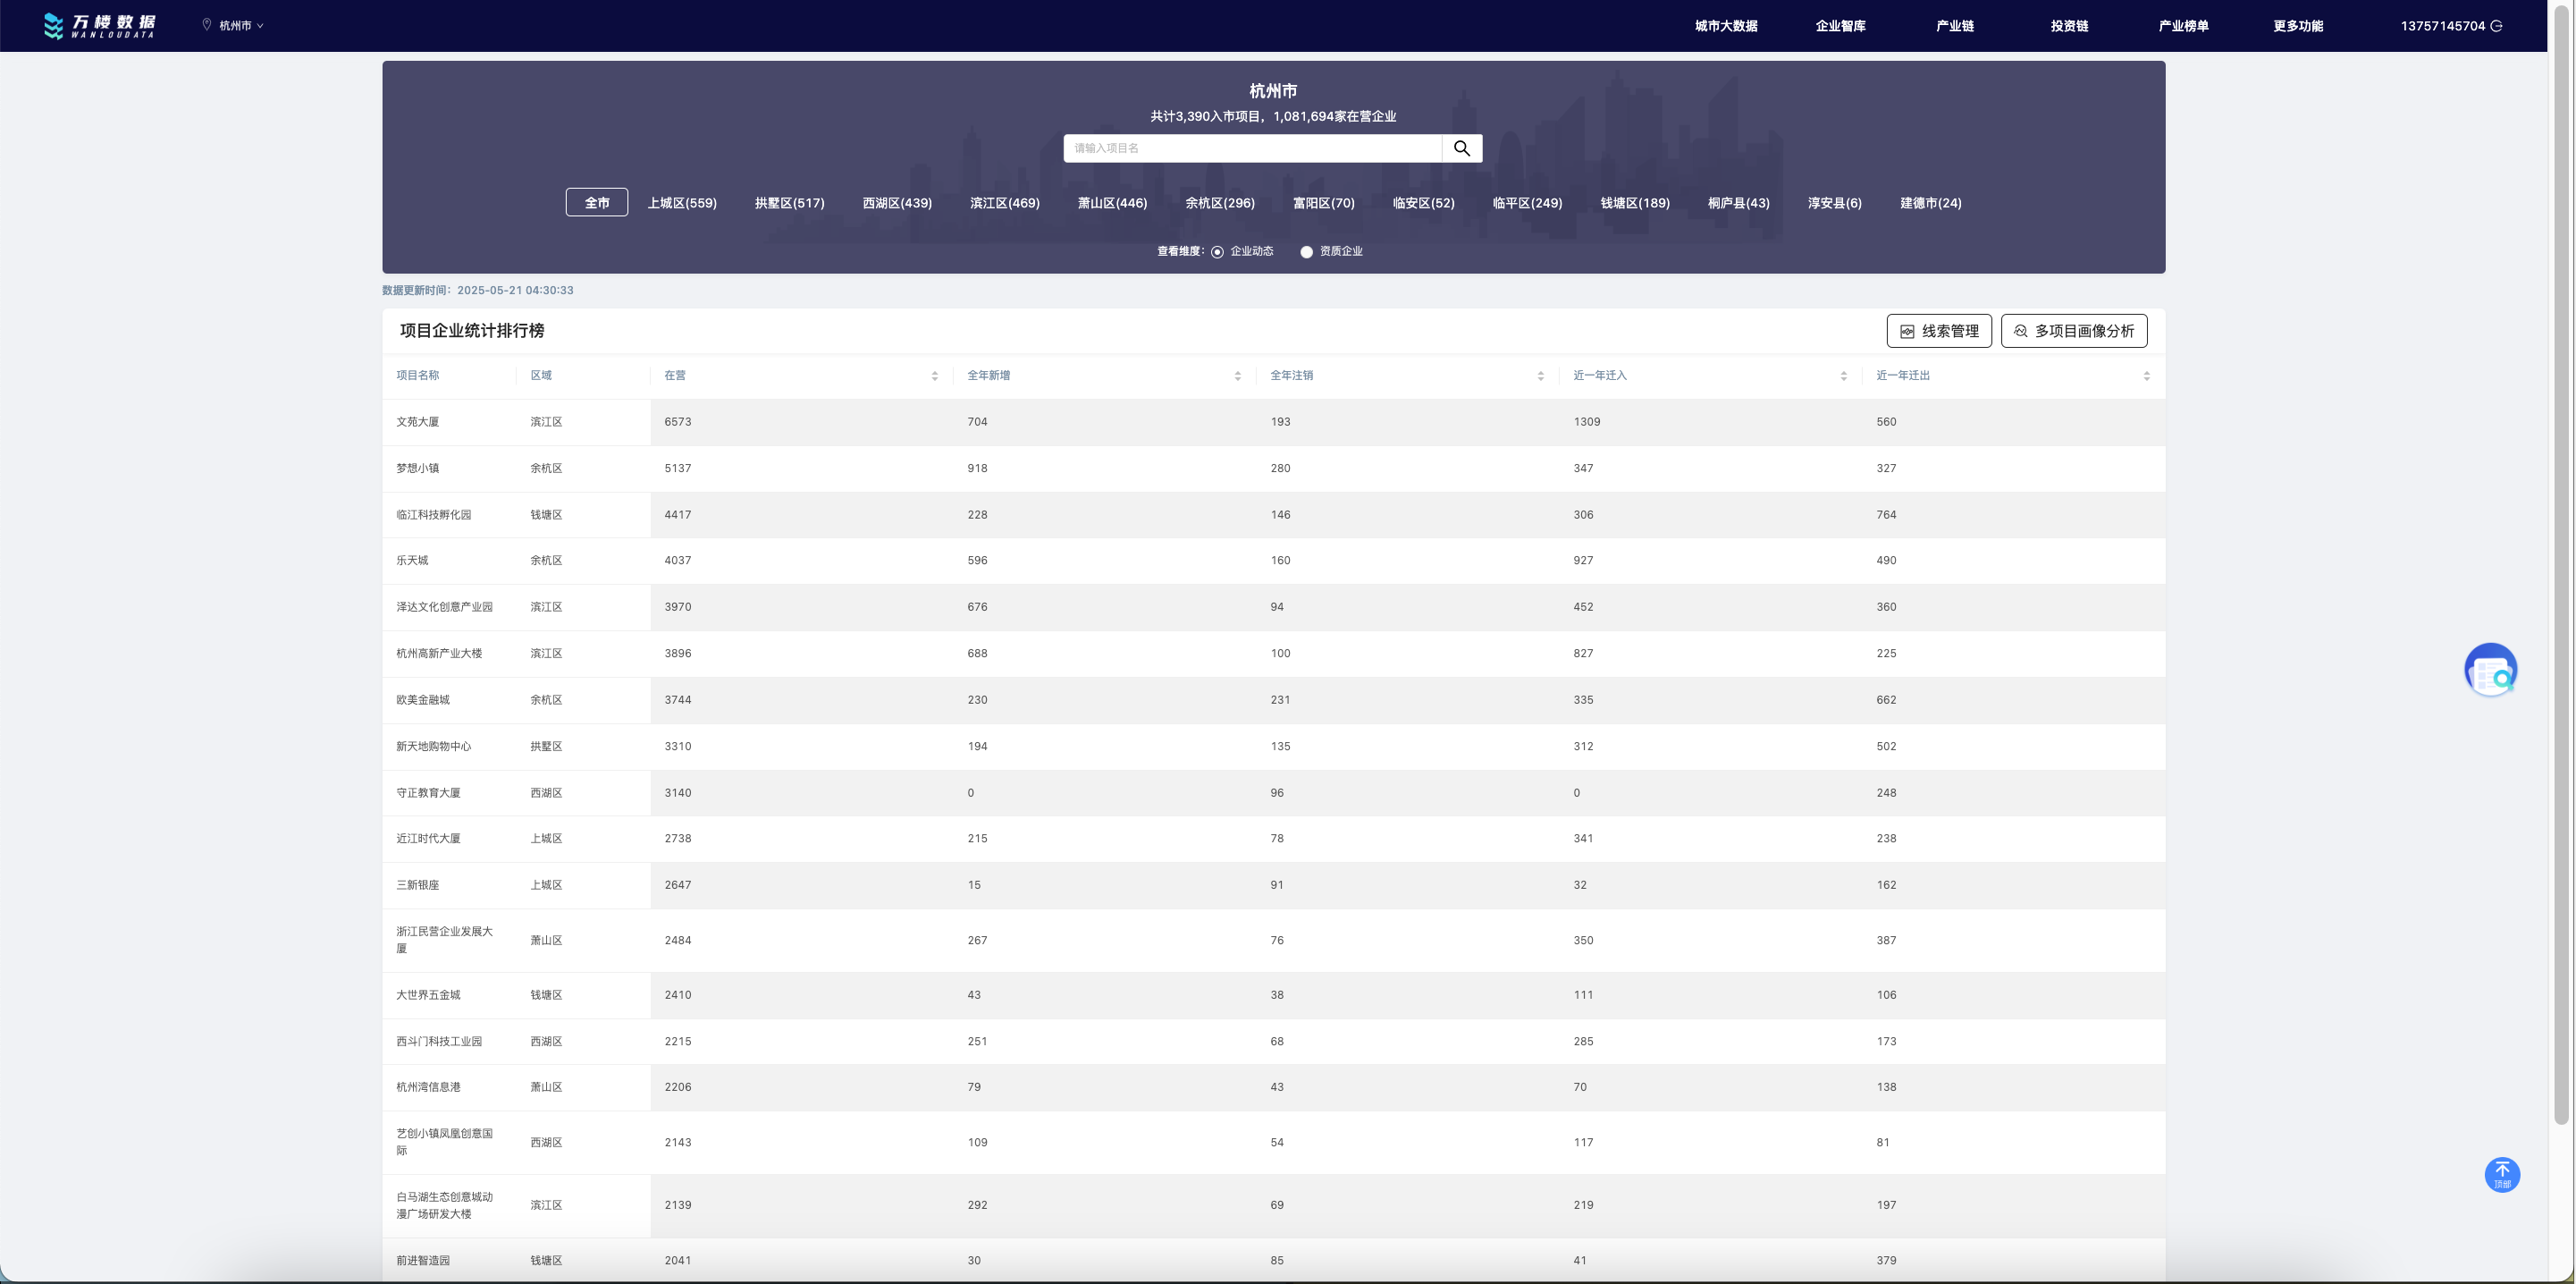
Task: Switch to 西湖区(439) district tab
Action: [x=897, y=203]
